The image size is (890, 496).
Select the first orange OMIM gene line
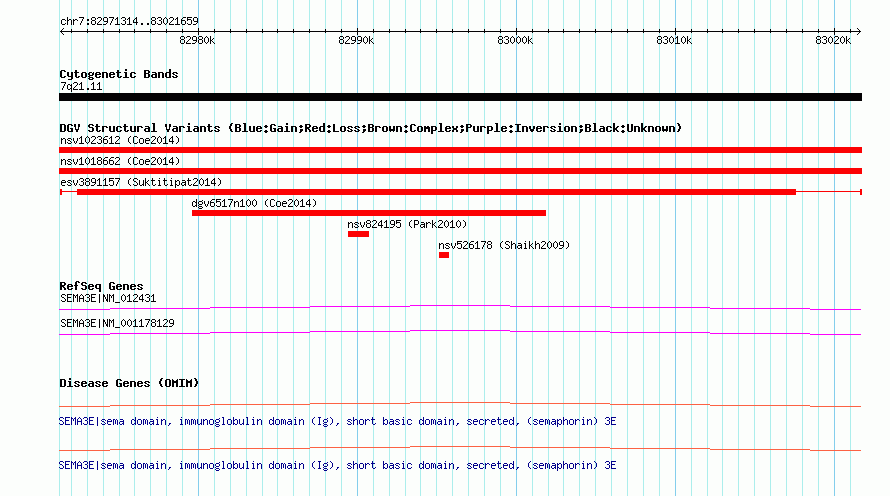pyautogui.click(x=460, y=405)
